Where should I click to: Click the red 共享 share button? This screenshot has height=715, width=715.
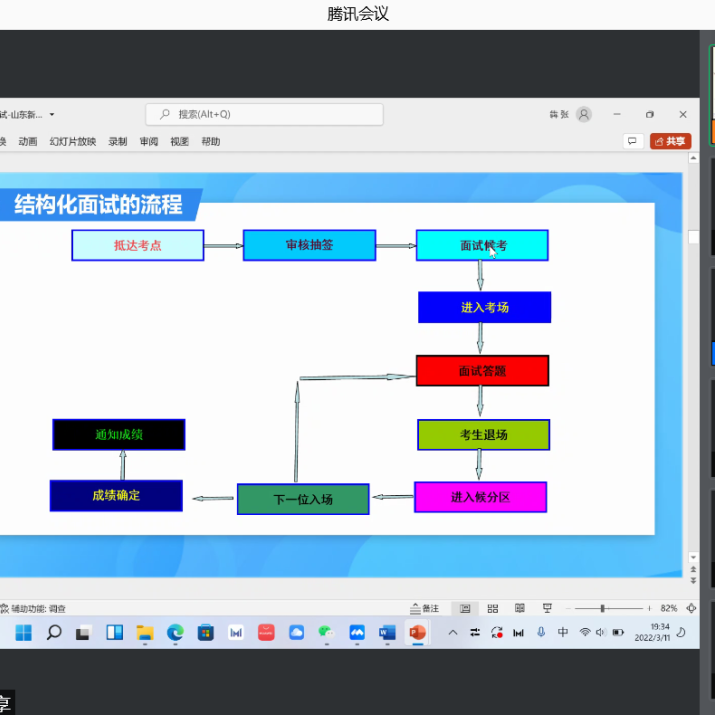pyautogui.click(x=670, y=141)
